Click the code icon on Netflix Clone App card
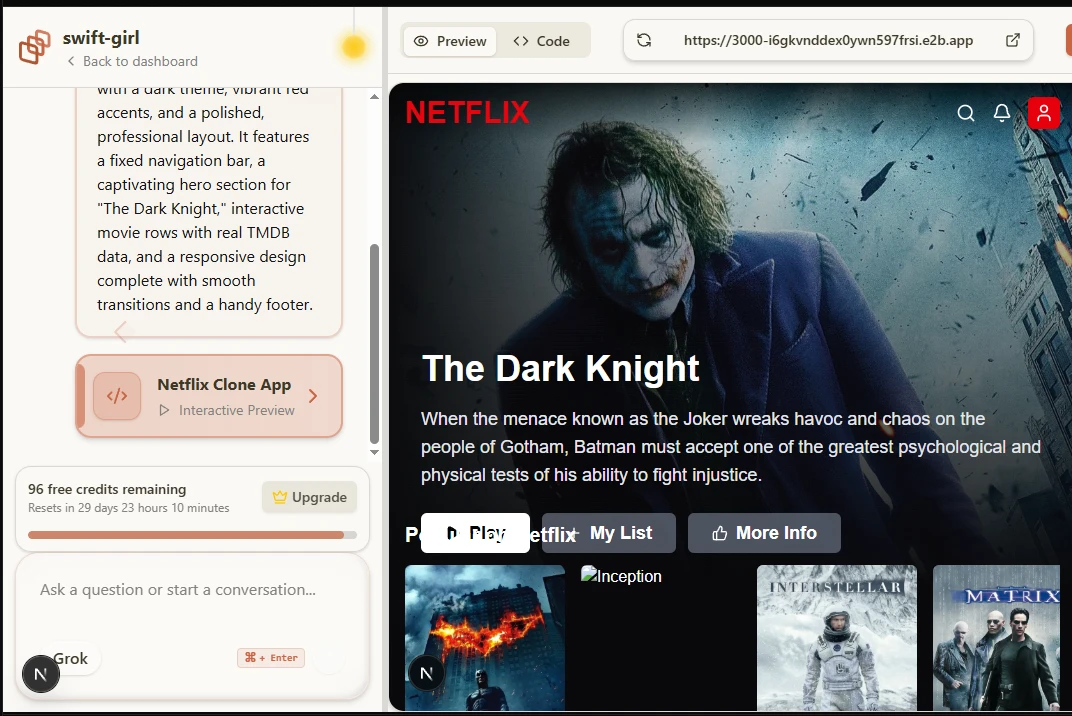 click(x=117, y=396)
